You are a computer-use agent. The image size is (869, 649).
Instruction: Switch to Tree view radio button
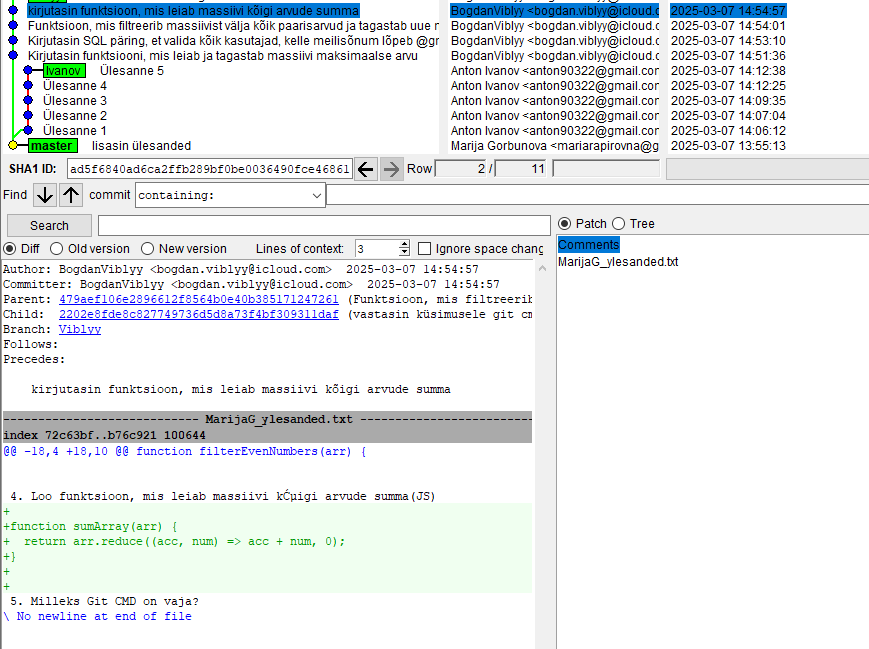point(618,224)
